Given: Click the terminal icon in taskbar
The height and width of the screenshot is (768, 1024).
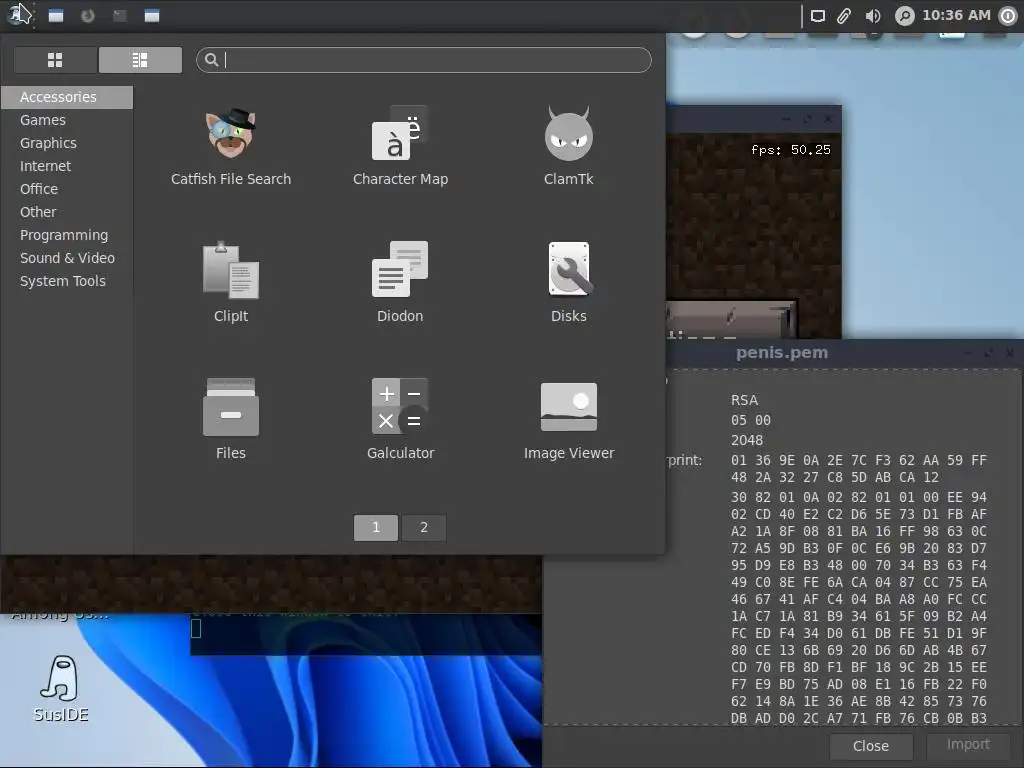Looking at the screenshot, I should [120, 16].
